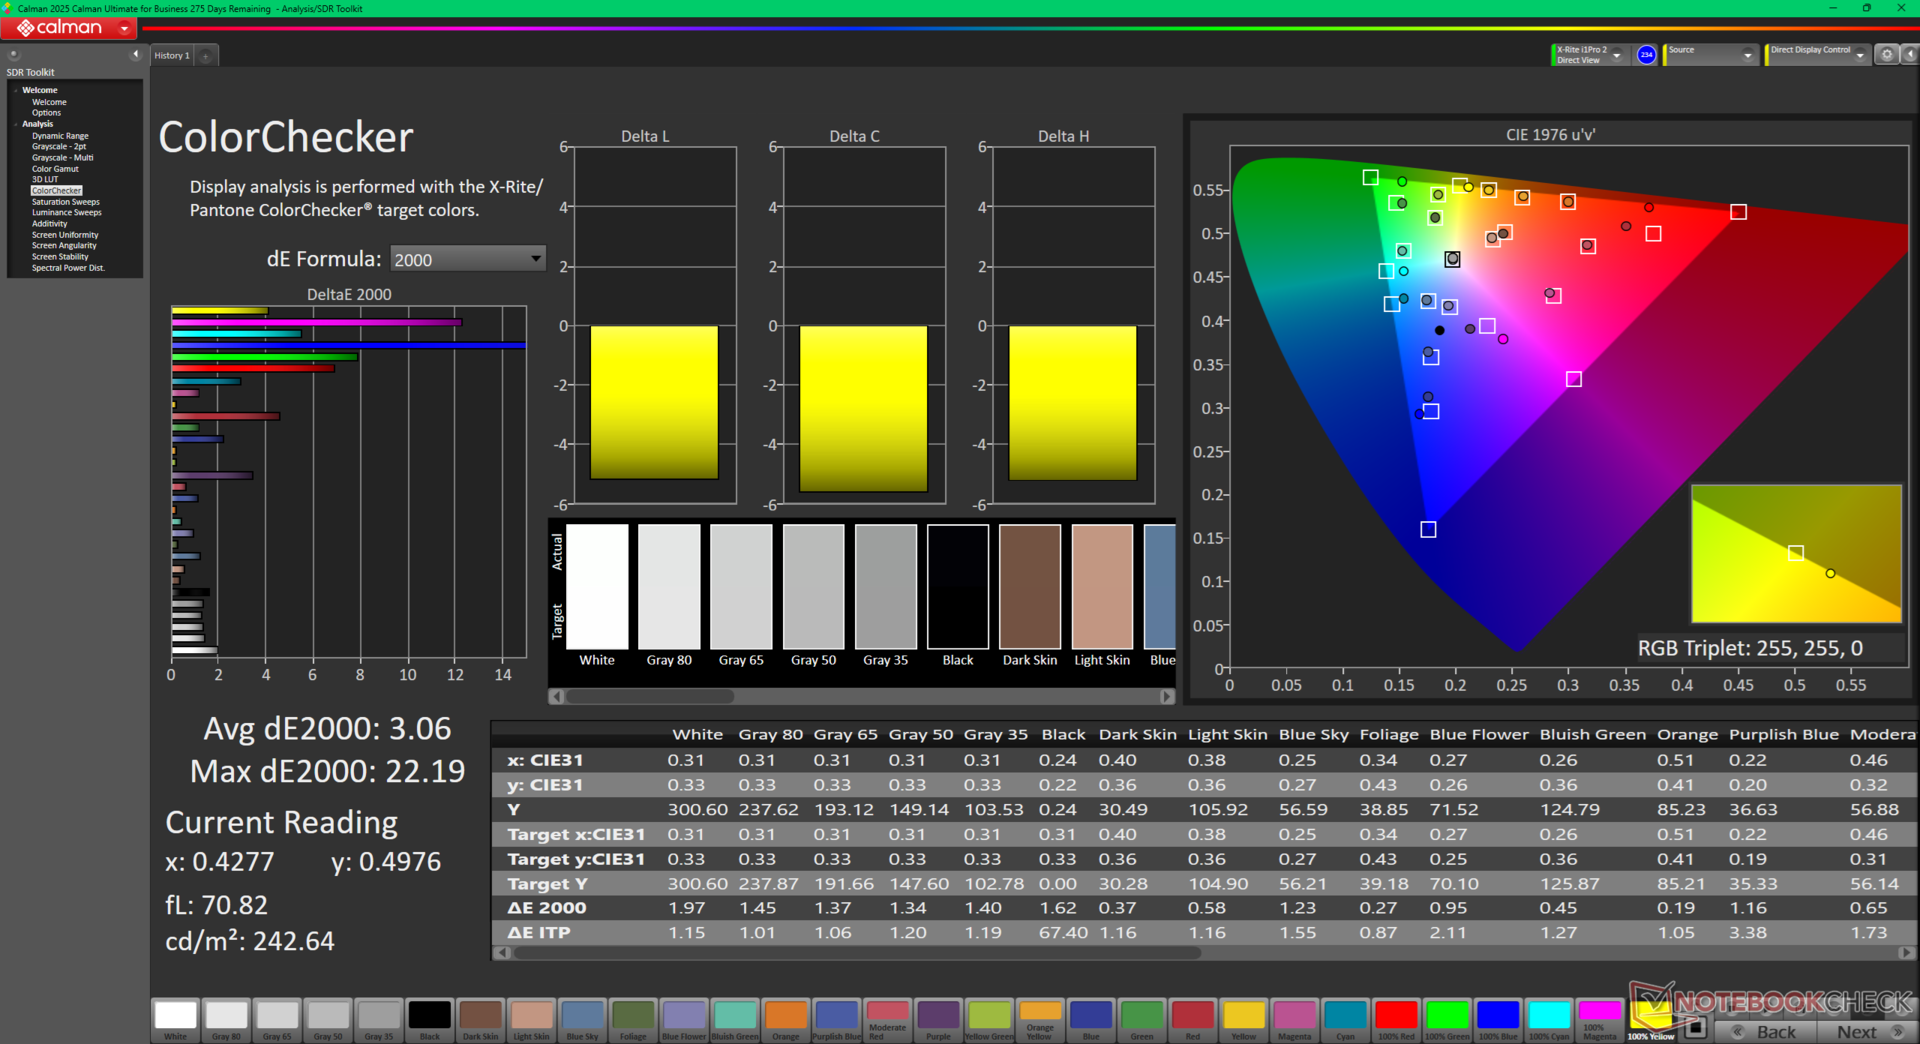Open the Direct Display Control dropdown
Image resolution: width=1920 pixels, height=1044 pixels.
click(x=1859, y=56)
